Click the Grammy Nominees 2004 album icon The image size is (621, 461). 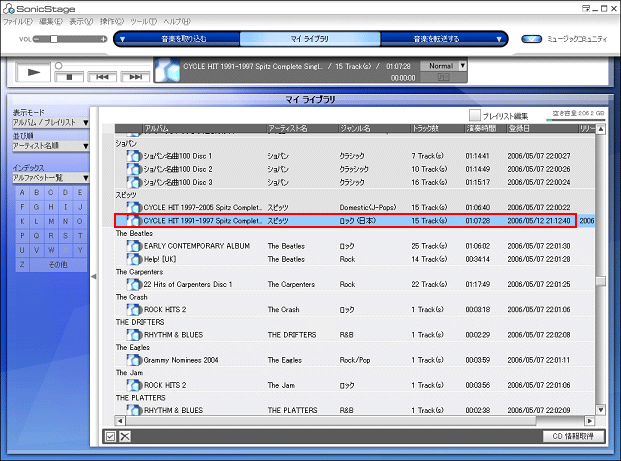pyautogui.click(x=134, y=359)
